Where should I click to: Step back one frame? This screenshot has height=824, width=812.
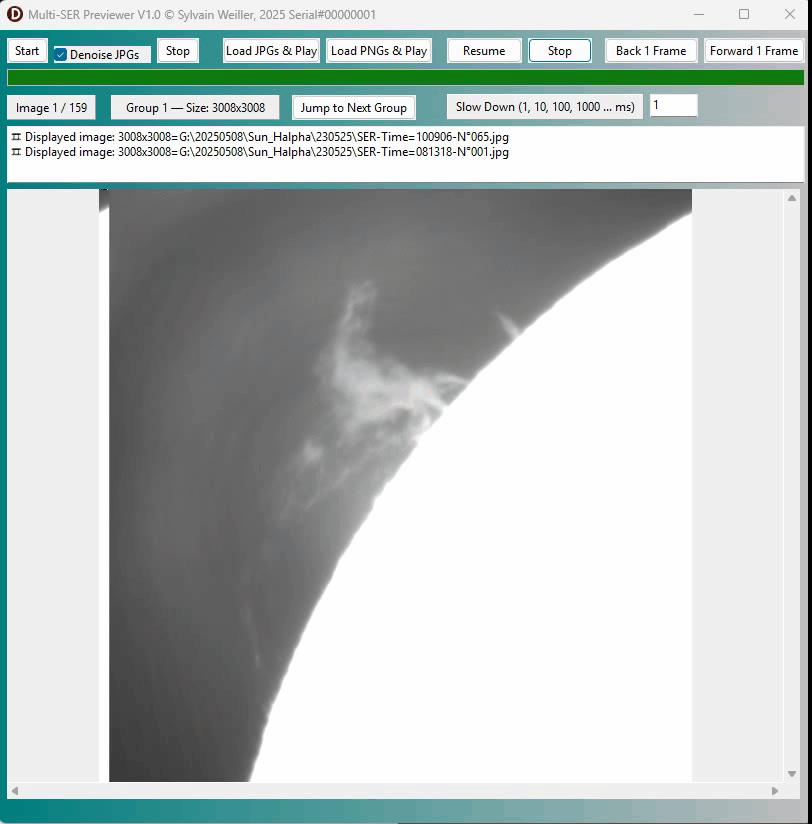[651, 51]
